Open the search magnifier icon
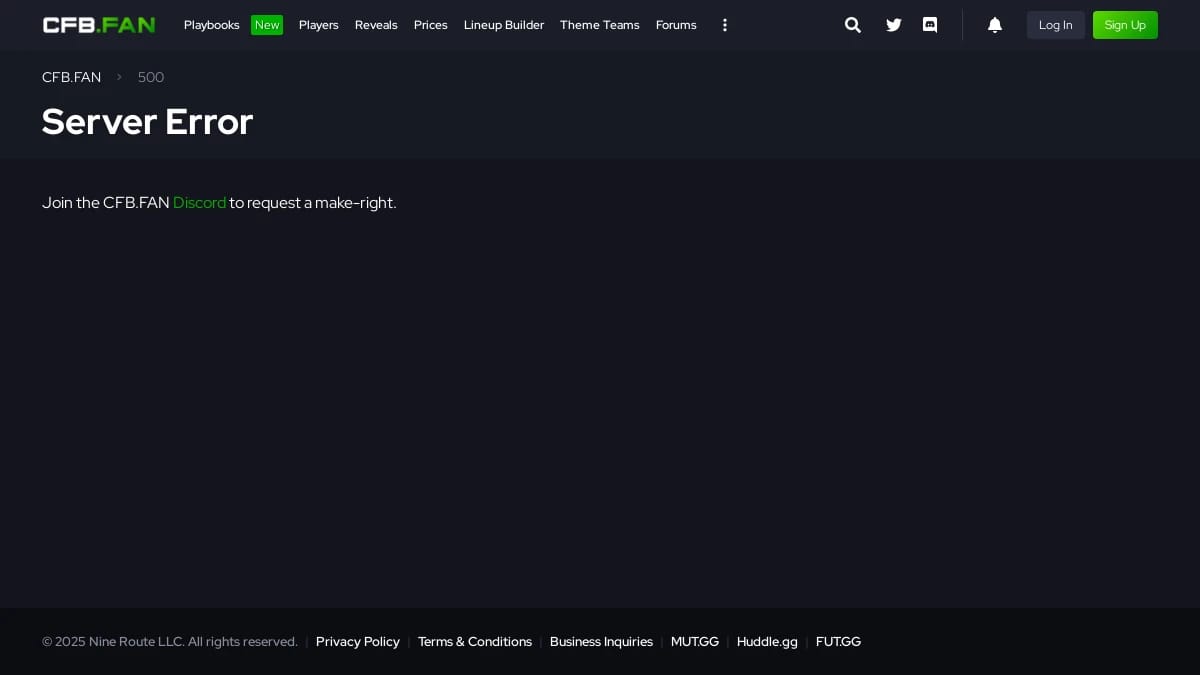1200x675 pixels. 852,25
